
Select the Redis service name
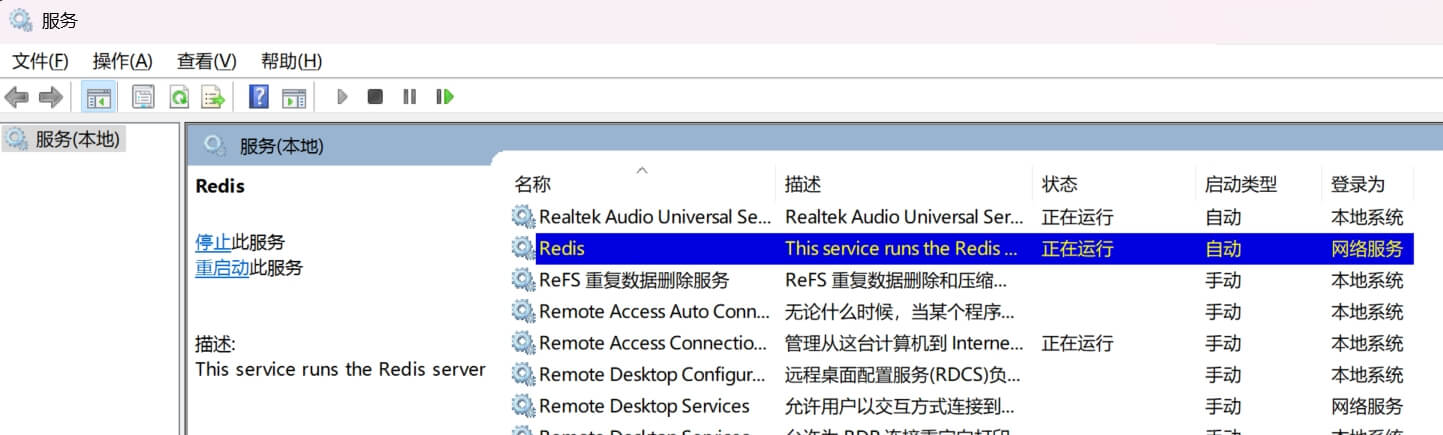[x=562, y=248]
